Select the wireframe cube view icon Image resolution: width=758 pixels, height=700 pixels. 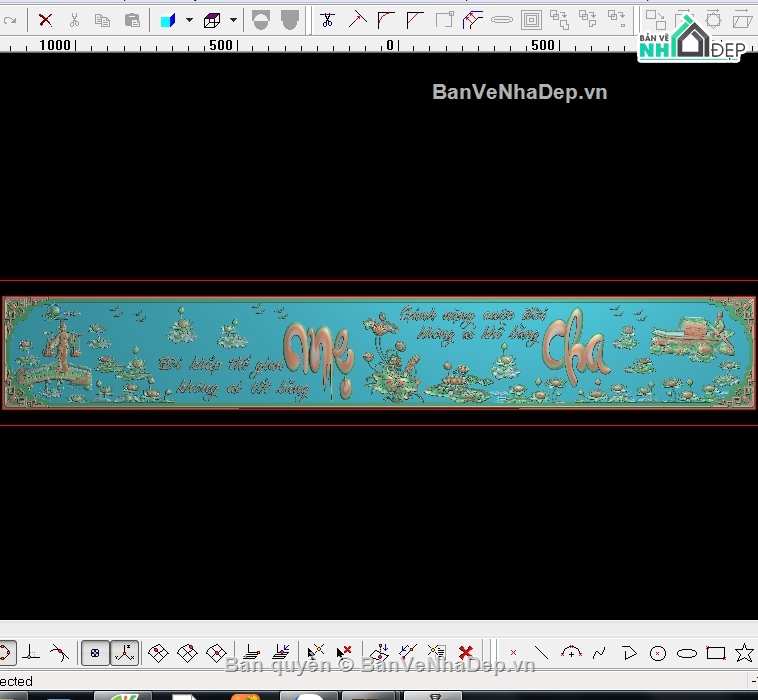(212, 20)
